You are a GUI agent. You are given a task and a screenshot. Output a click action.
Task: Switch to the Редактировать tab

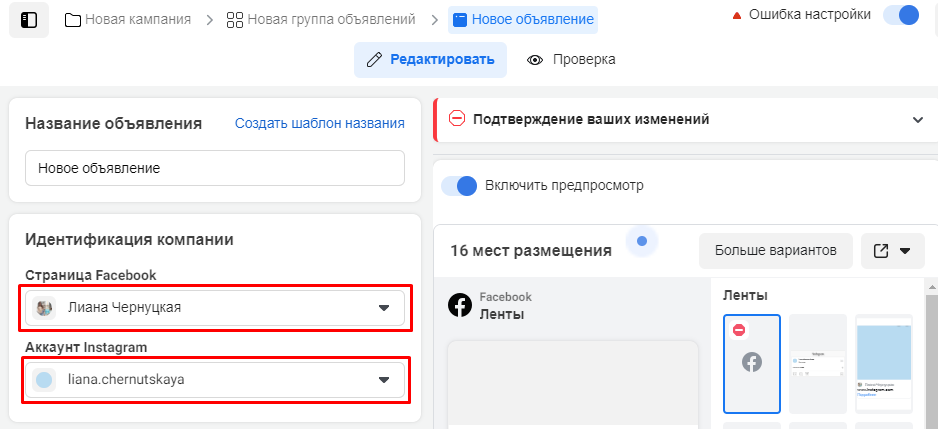pyautogui.click(x=430, y=60)
